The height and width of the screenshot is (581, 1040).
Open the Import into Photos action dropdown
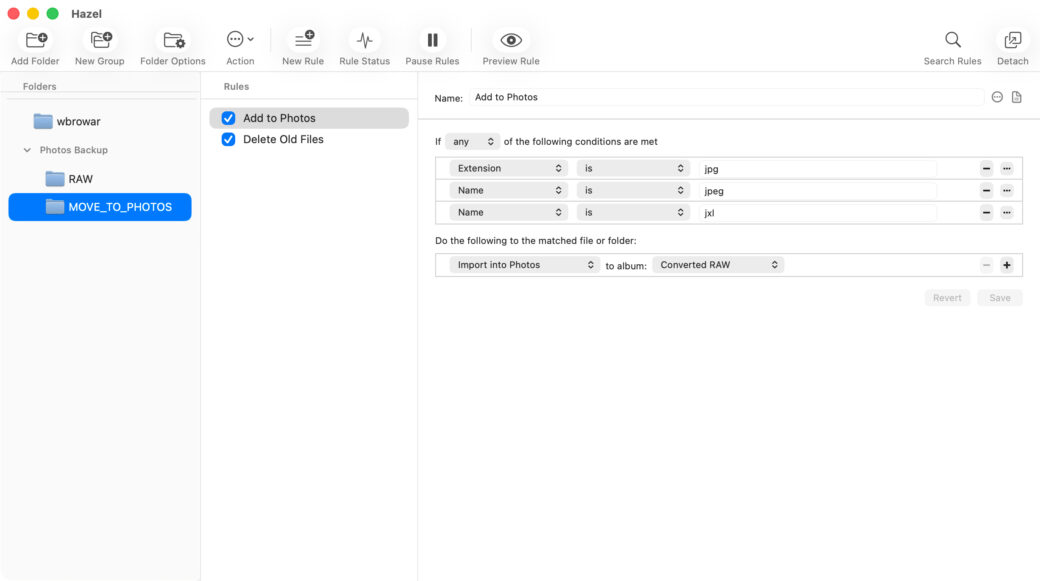[x=524, y=265]
